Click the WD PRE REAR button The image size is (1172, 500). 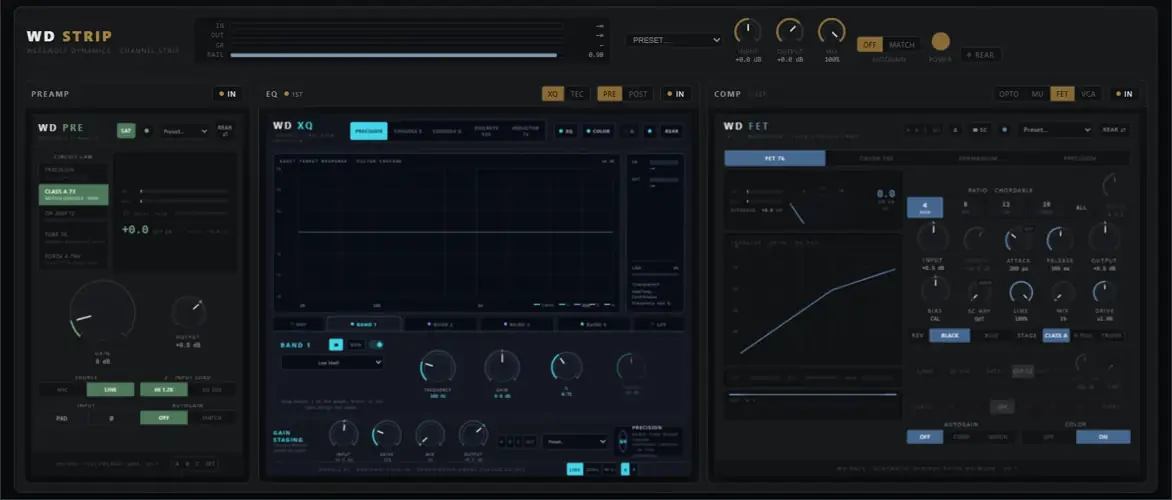click(x=225, y=131)
